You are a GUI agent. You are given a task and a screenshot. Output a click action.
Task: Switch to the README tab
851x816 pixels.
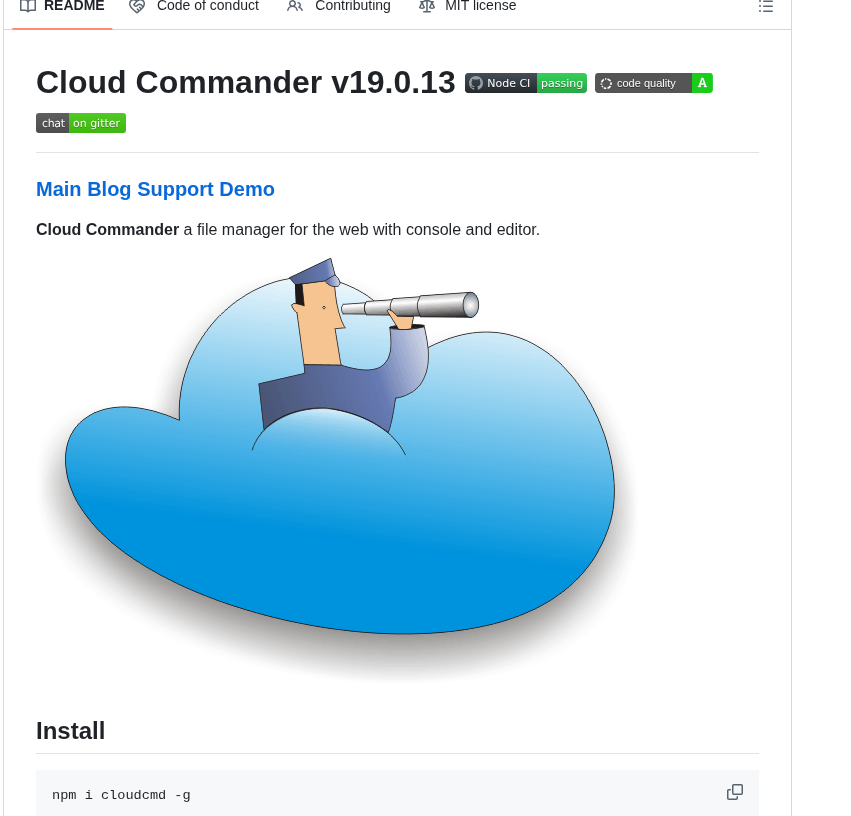[62, 6]
